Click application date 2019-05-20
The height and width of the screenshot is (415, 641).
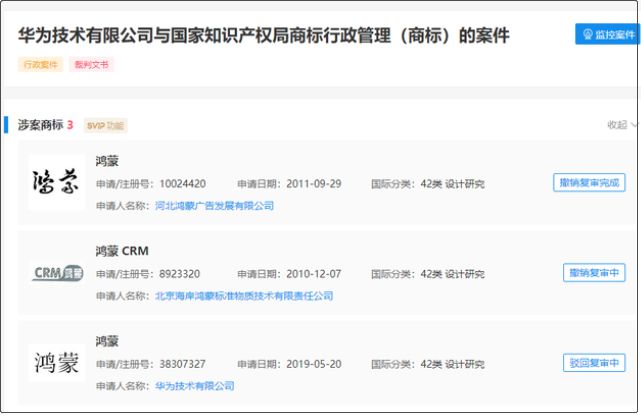314,364
